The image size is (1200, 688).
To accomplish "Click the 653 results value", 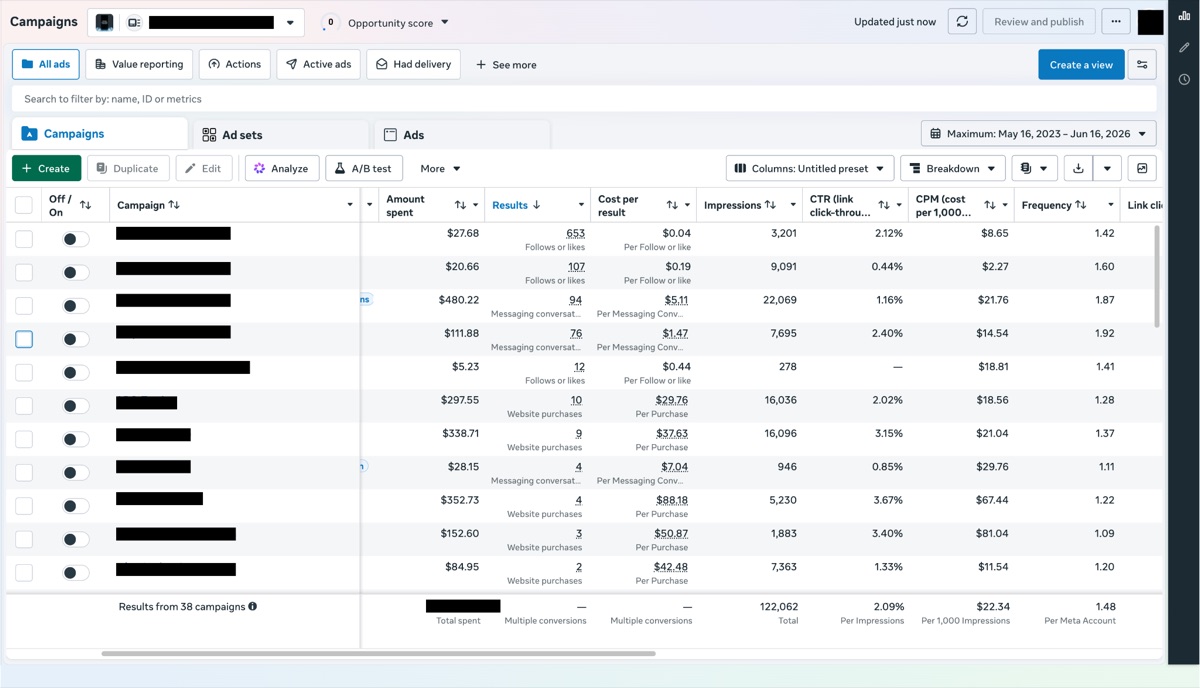I will [x=575, y=233].
